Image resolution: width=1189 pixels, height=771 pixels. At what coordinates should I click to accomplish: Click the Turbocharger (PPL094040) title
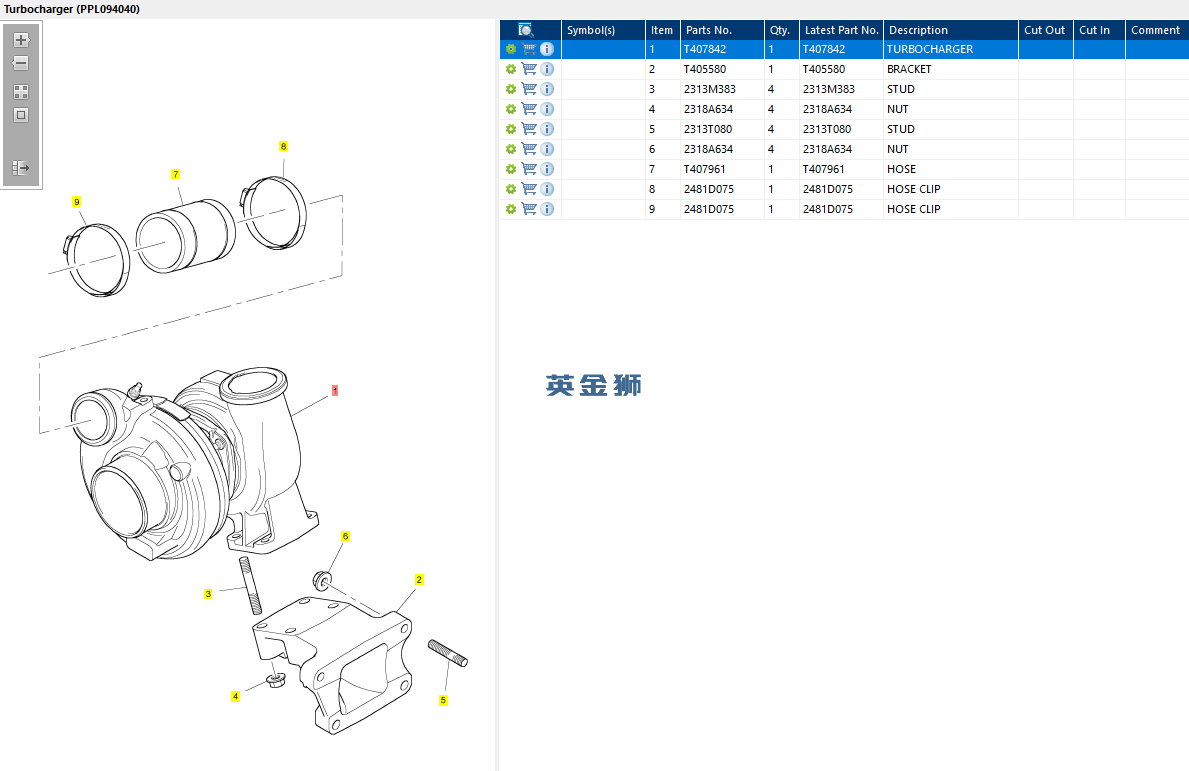coord(72,9)
